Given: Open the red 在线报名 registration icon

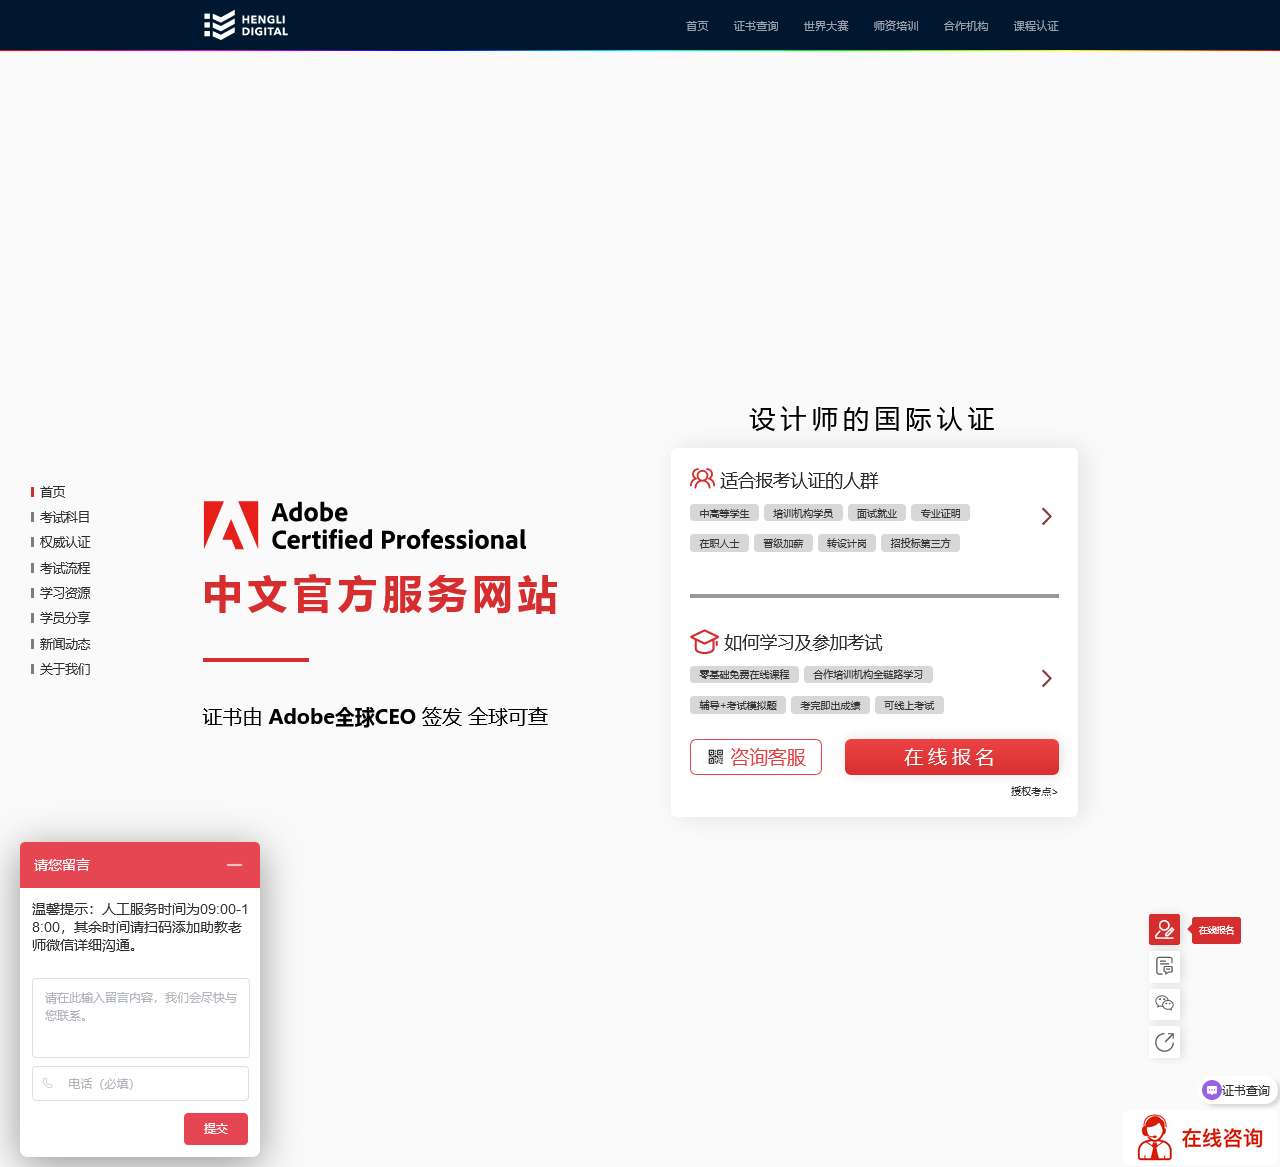Looking at the screenshot, I should coord(1164,929).
